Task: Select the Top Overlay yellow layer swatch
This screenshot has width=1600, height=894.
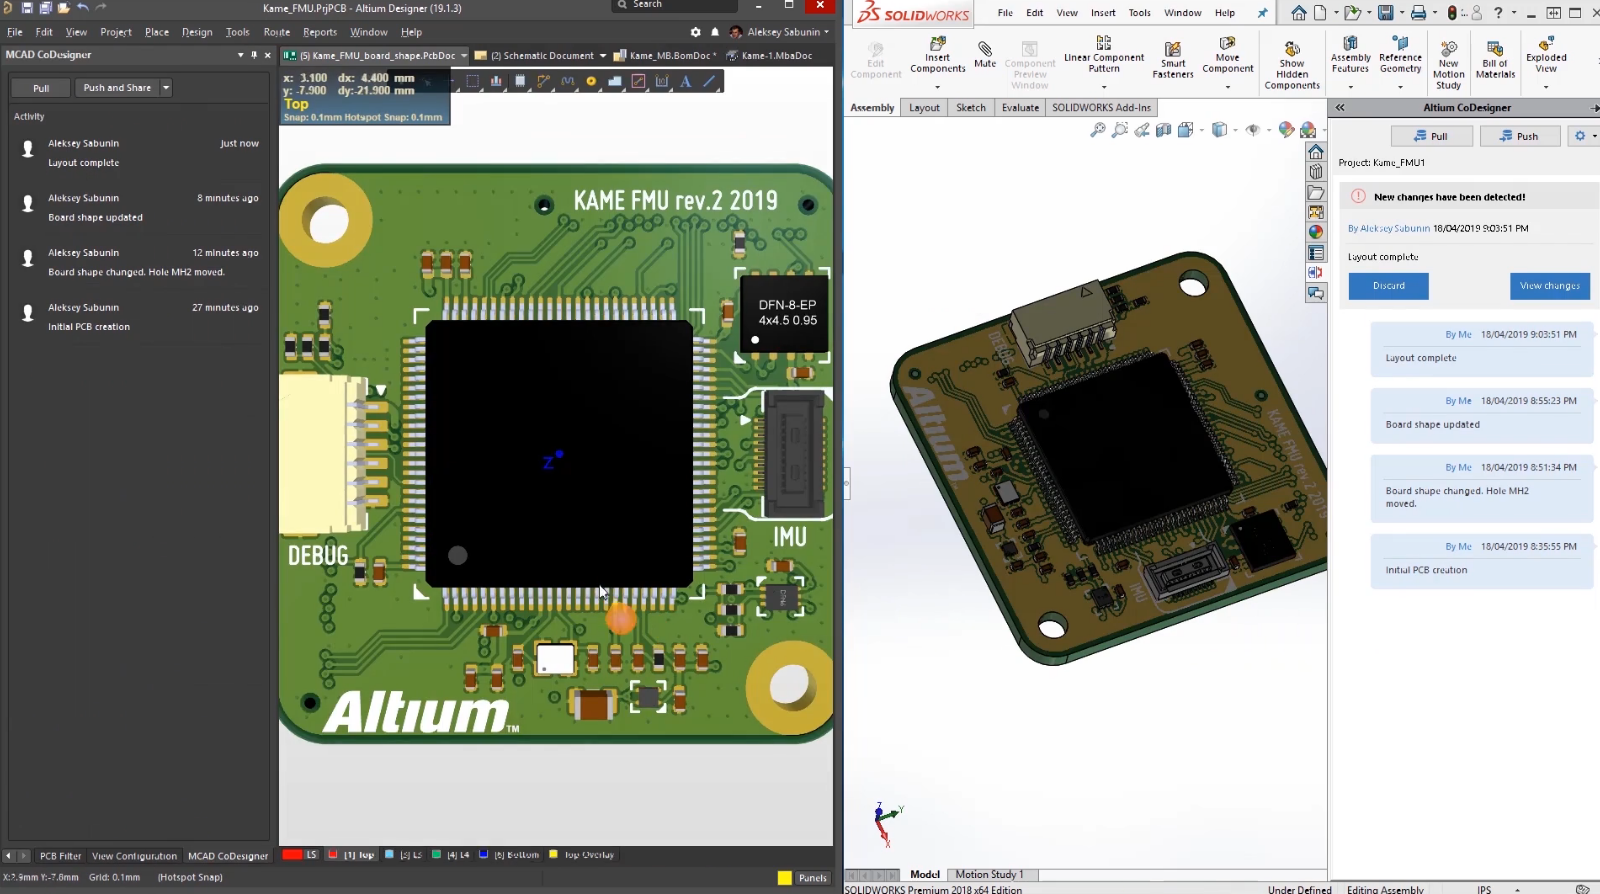Action: pos(553,854)
